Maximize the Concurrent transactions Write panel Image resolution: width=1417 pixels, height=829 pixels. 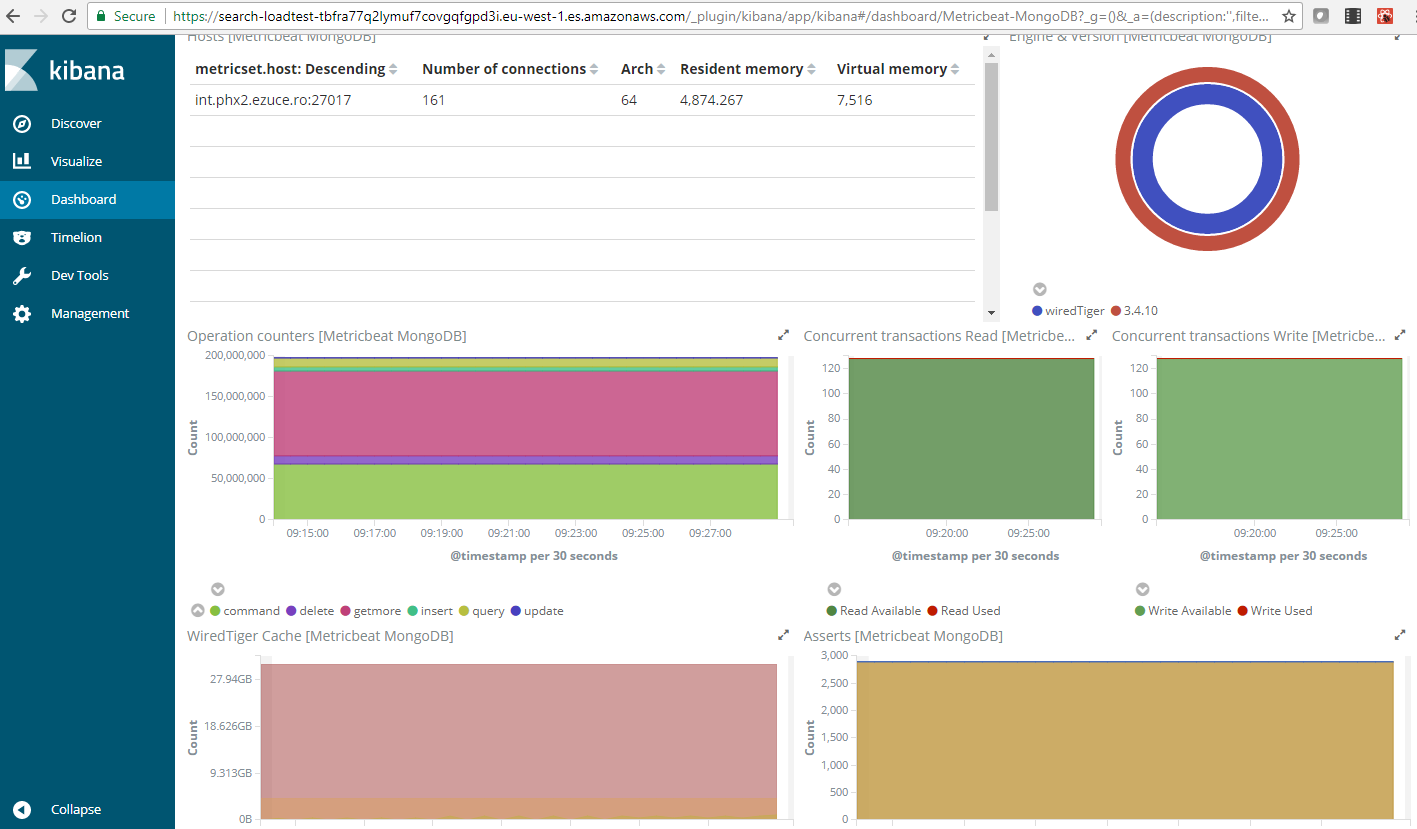[1400, 335]
